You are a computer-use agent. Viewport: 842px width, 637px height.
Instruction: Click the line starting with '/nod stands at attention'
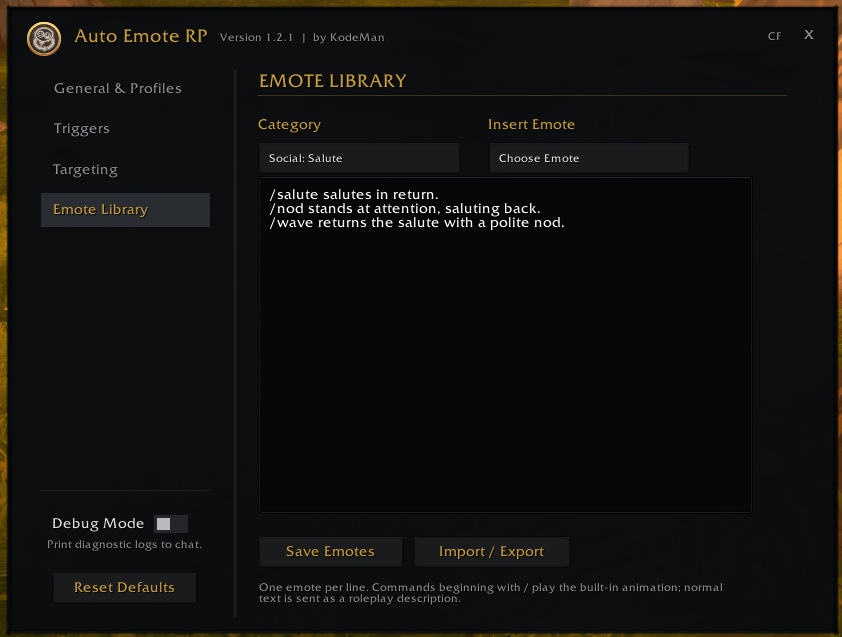pos(405,208)
